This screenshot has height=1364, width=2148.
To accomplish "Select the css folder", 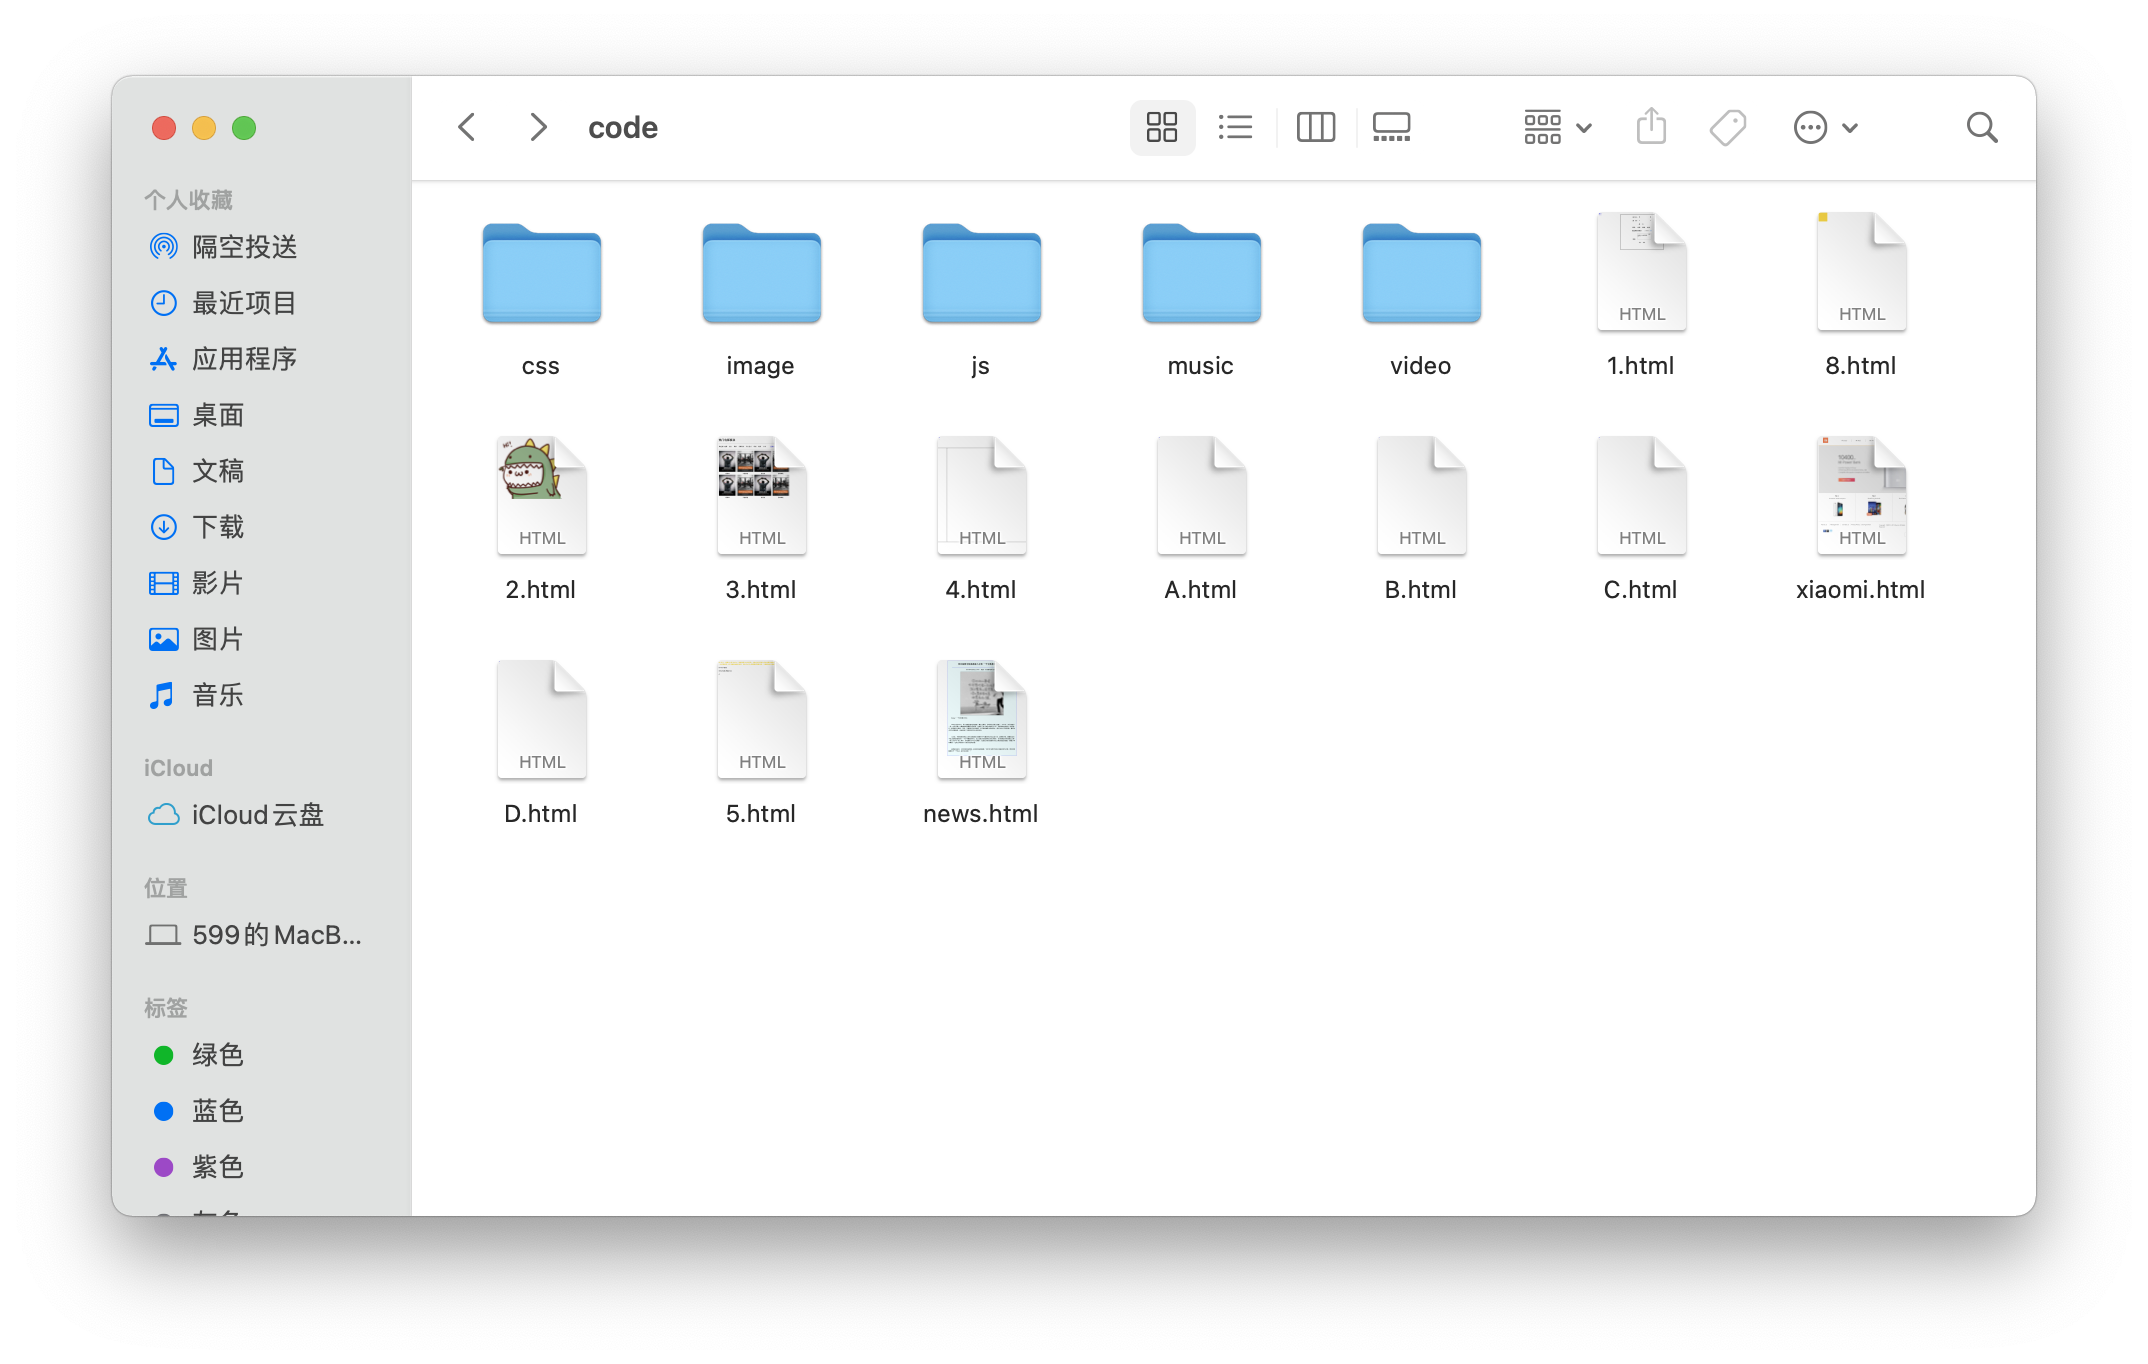I will click(x=541, y=273).
